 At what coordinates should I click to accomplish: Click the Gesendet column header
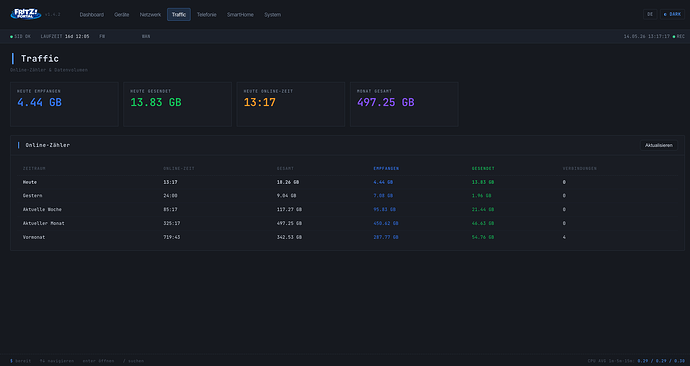[483, 168]
